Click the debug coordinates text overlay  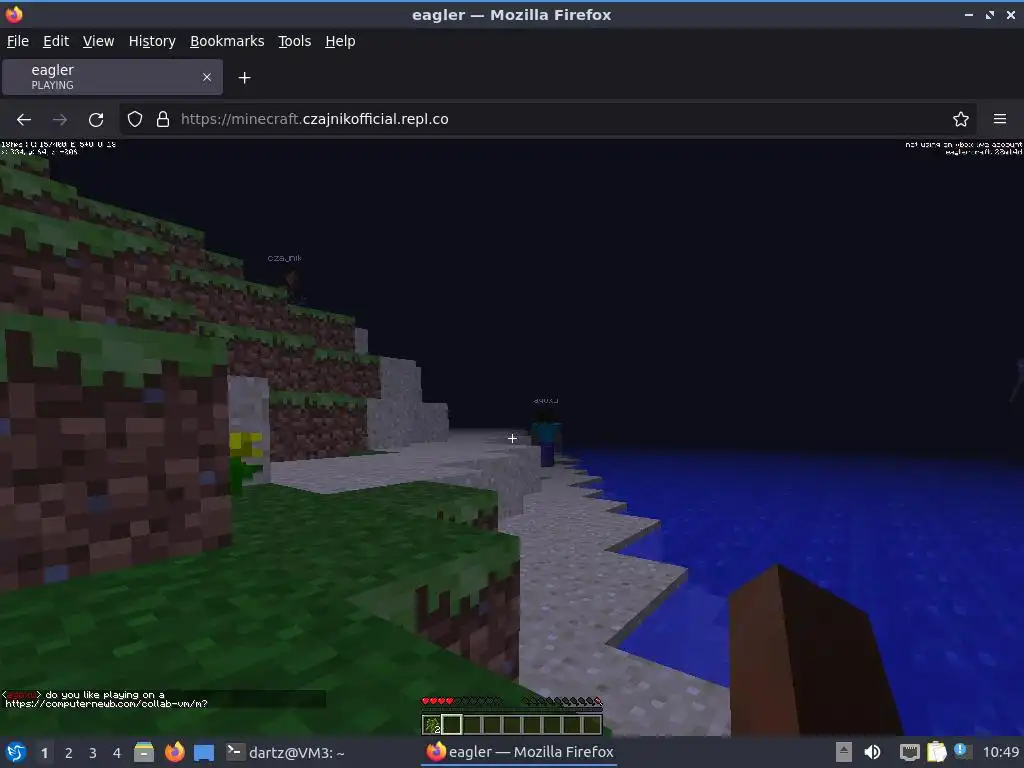coord(39,152)
